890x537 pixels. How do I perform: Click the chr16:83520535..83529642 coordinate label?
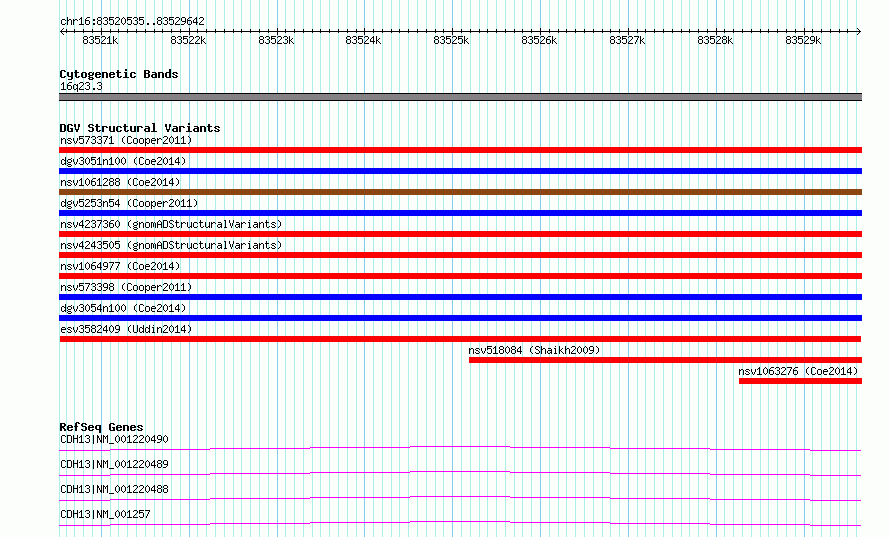point(132,21)
